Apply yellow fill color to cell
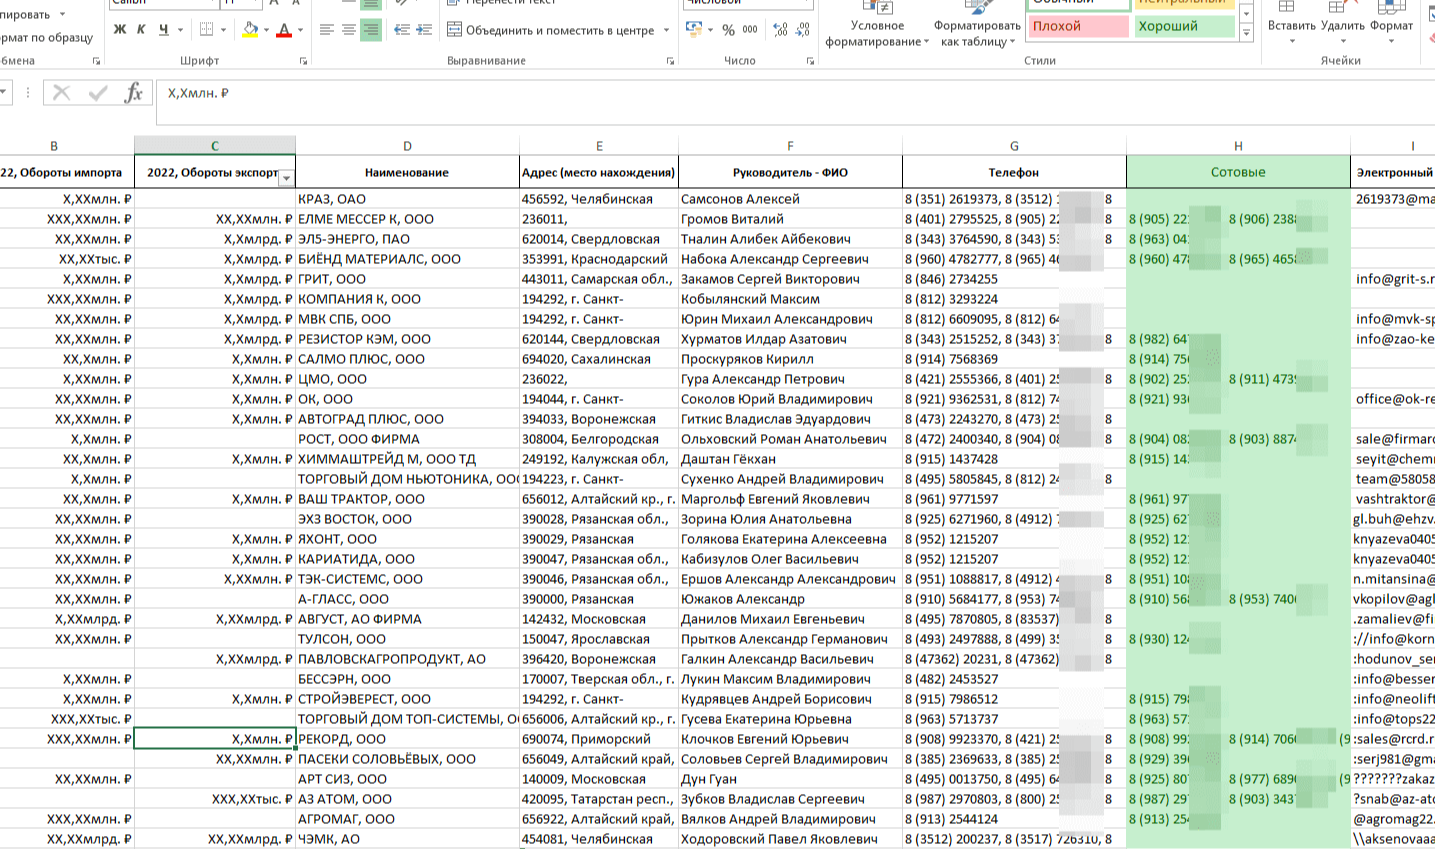The image size is (1435, 849). (250, 30)
